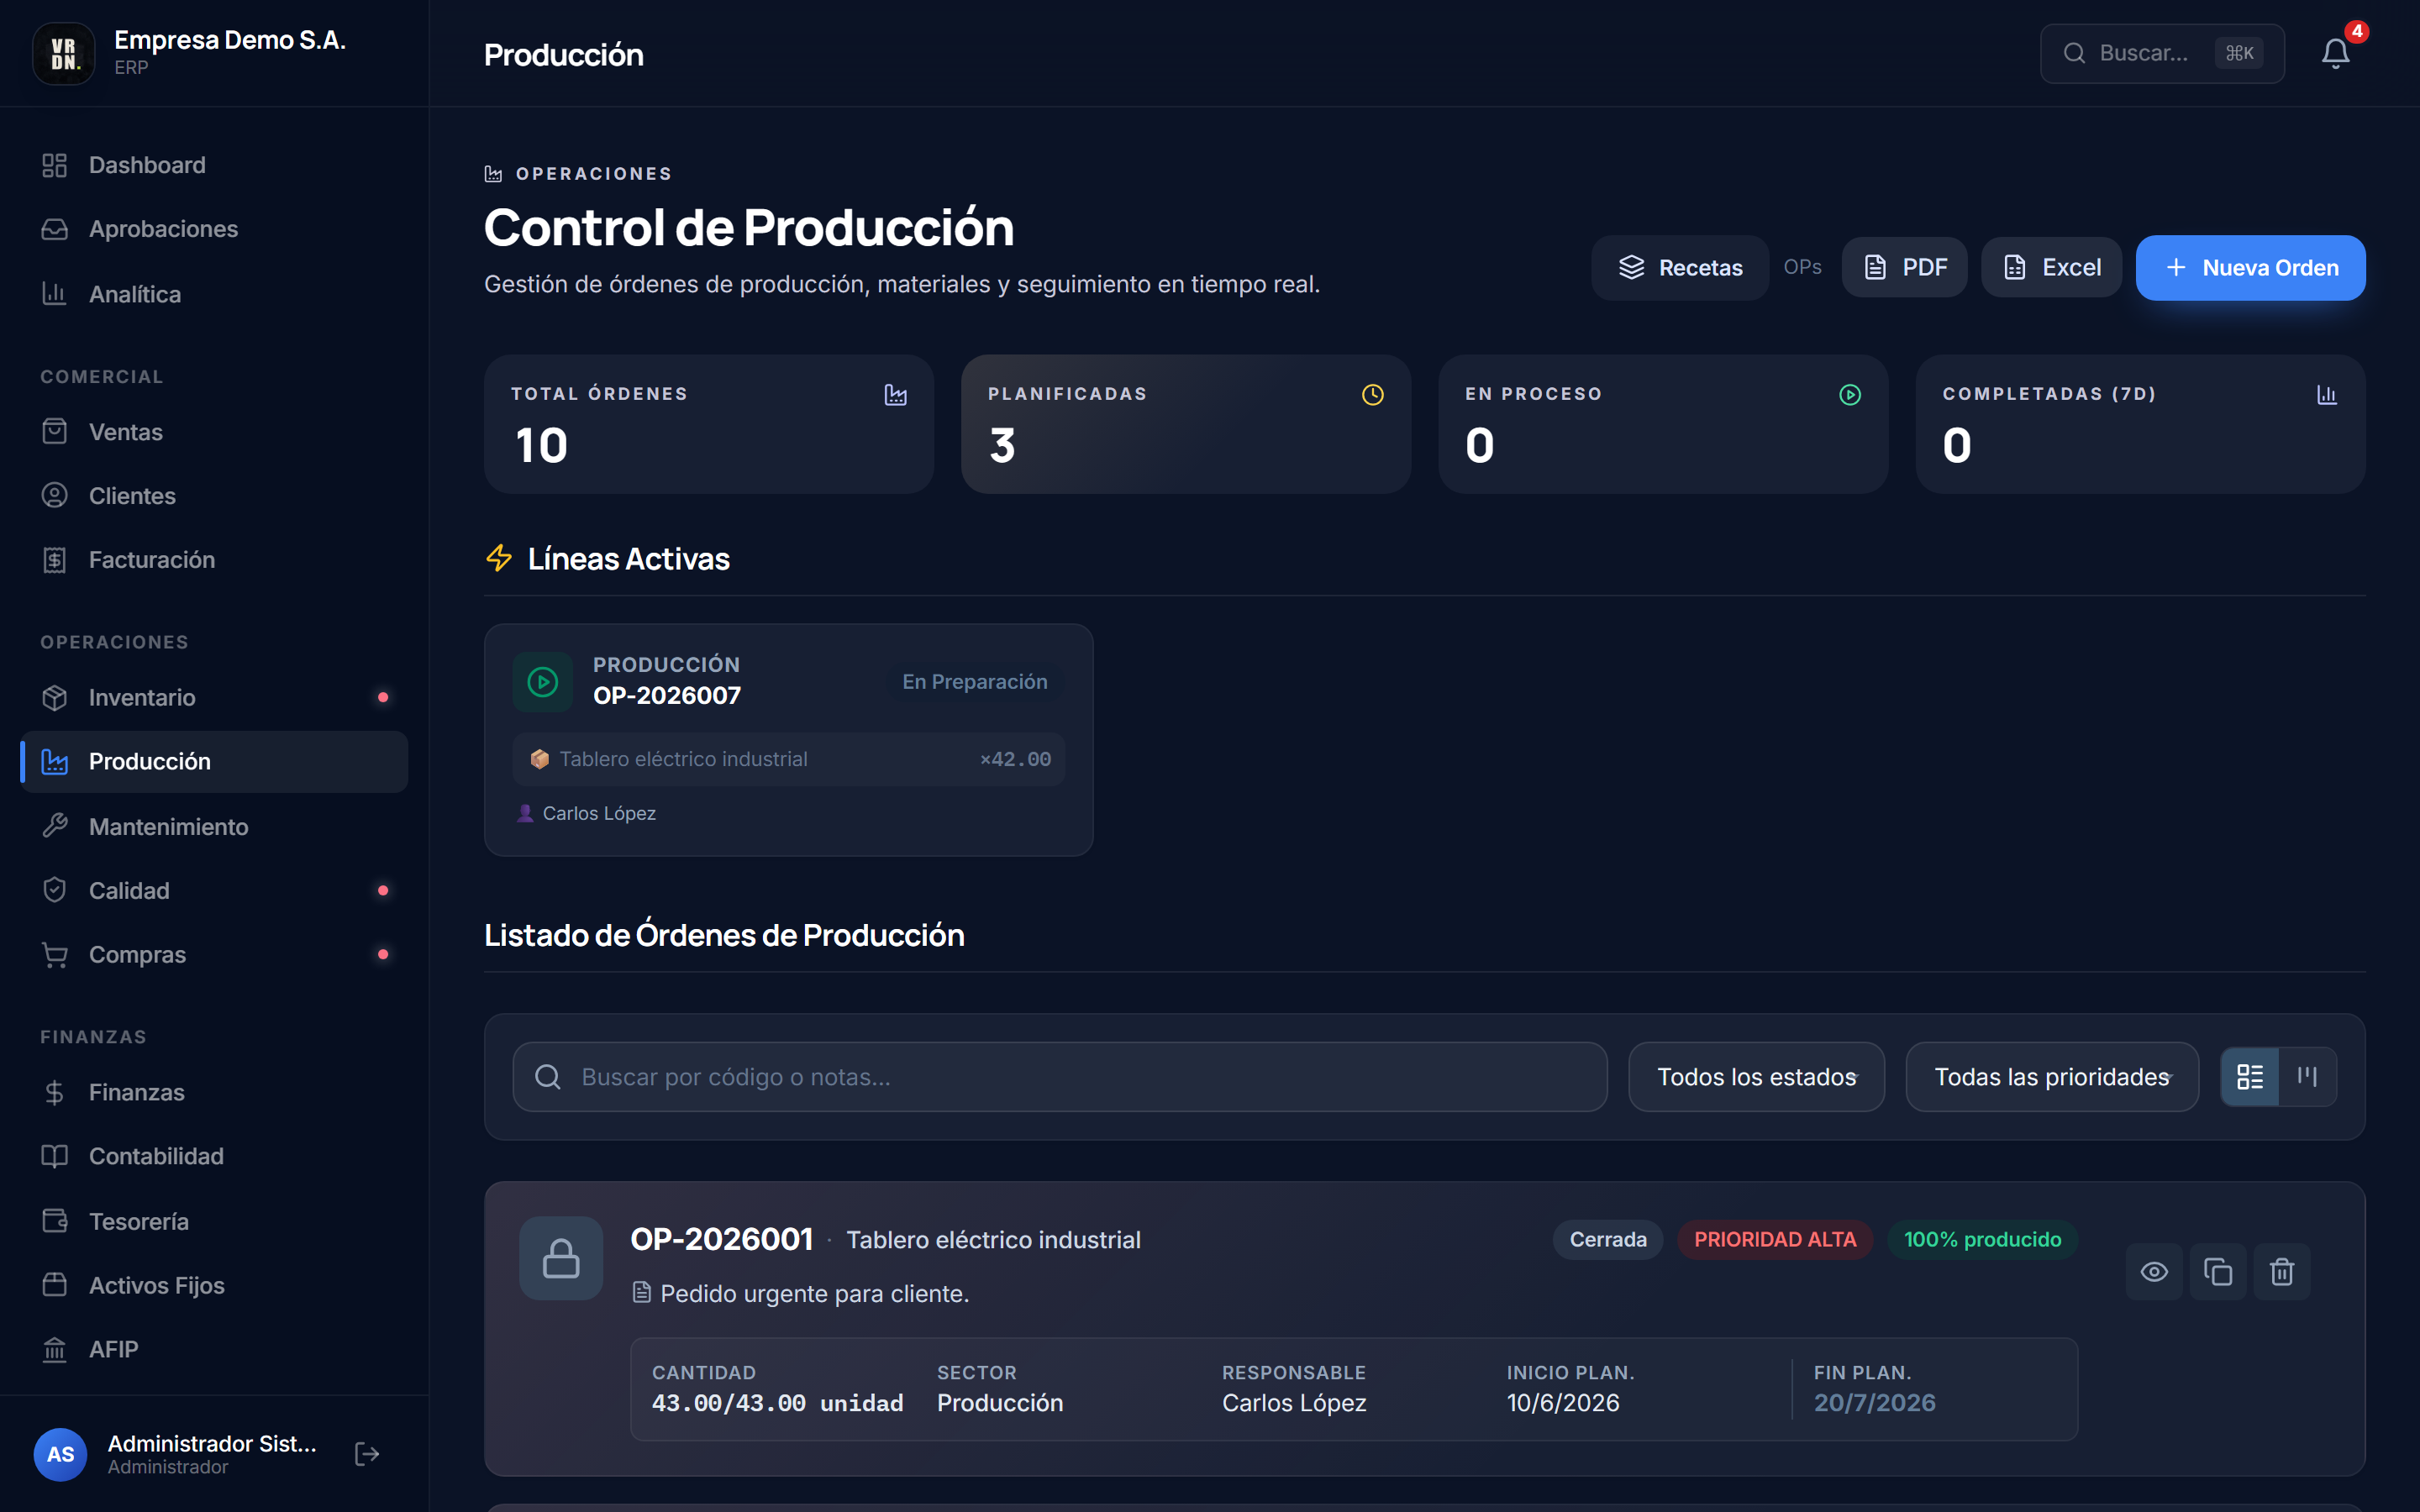Click the lock icon on OP-2026001 card
The height and width of the screenshot is (1512, 2420).
(x=561, y=1258)
